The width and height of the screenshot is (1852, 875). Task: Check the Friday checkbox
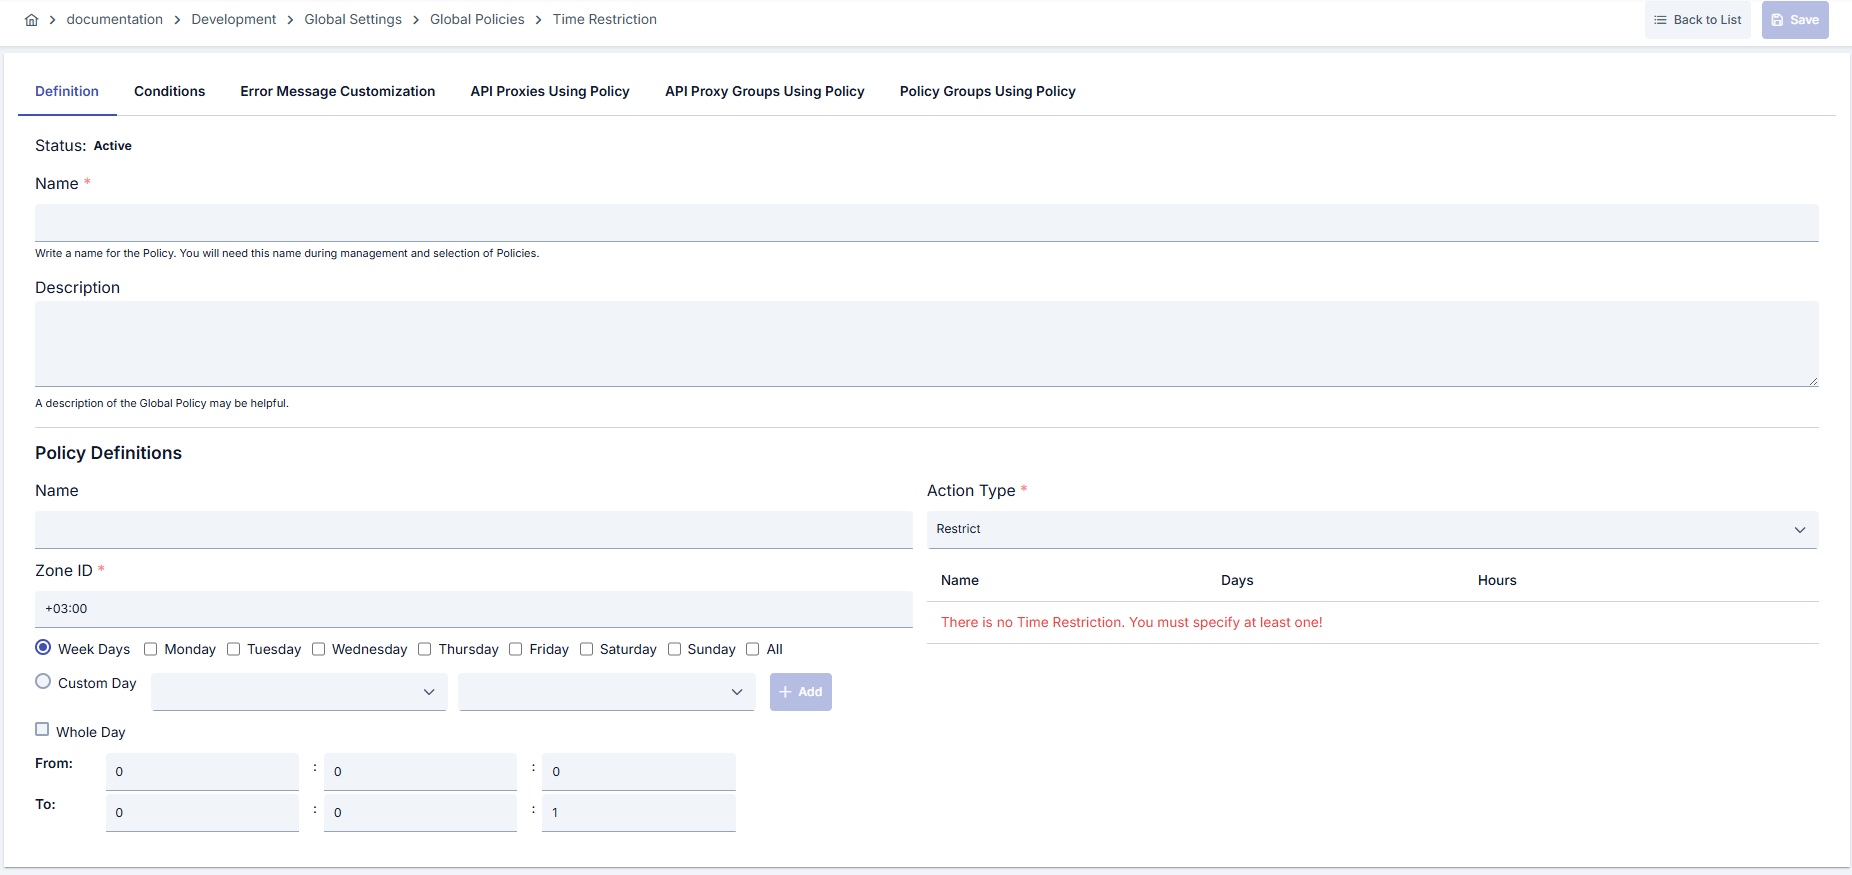pyautogui.click(x=516, y=649)
